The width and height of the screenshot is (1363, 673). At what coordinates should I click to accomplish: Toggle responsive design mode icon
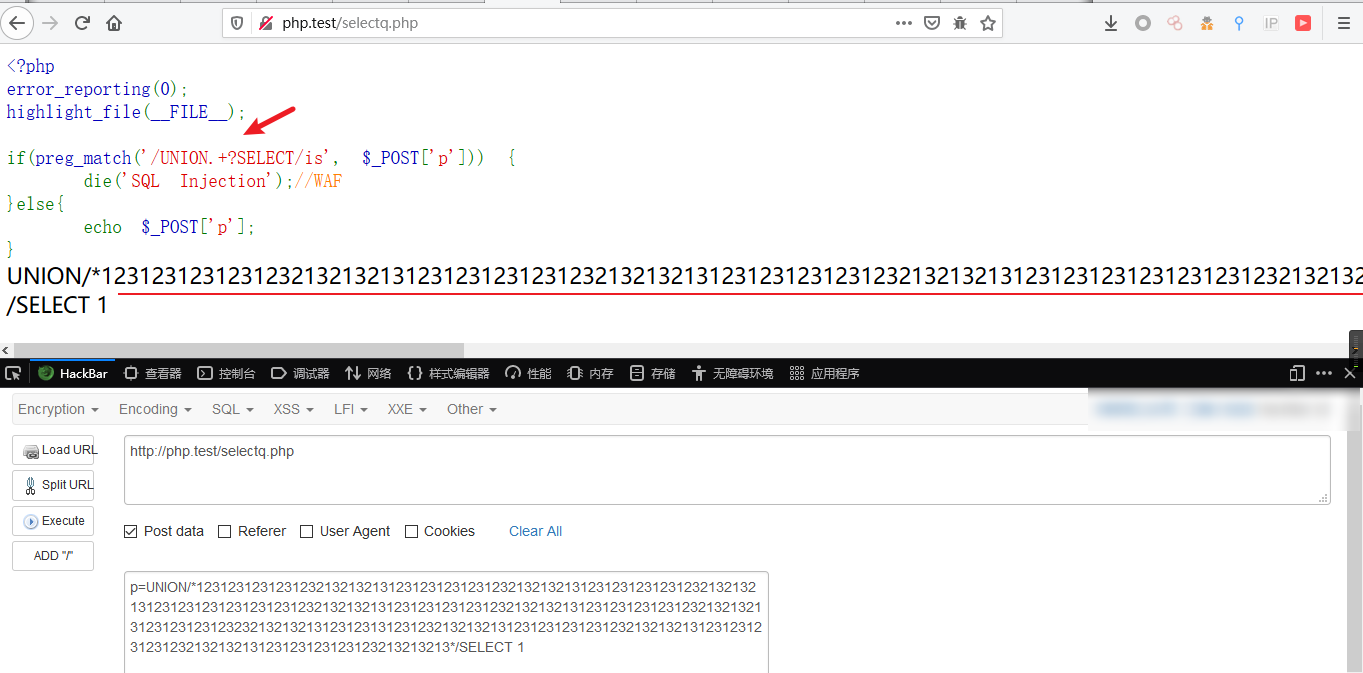click(x=1297, y=373)
